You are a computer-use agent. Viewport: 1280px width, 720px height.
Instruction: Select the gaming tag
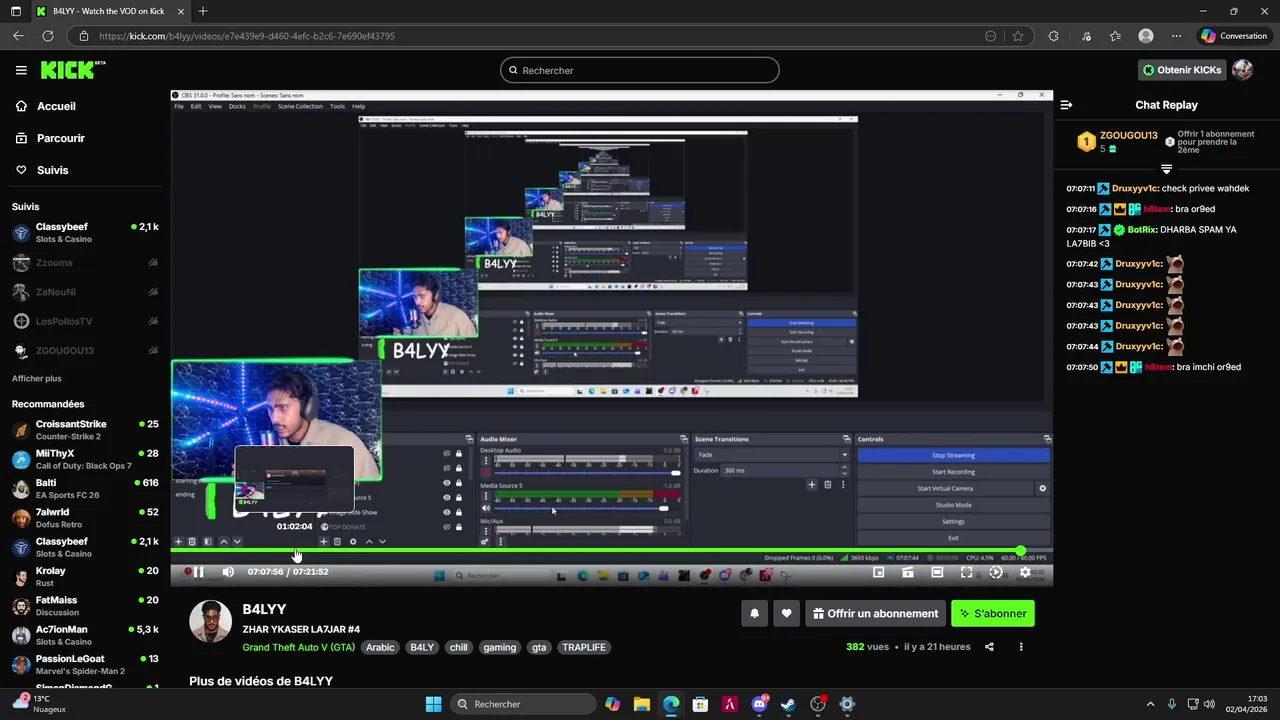[x=499, y=647]
